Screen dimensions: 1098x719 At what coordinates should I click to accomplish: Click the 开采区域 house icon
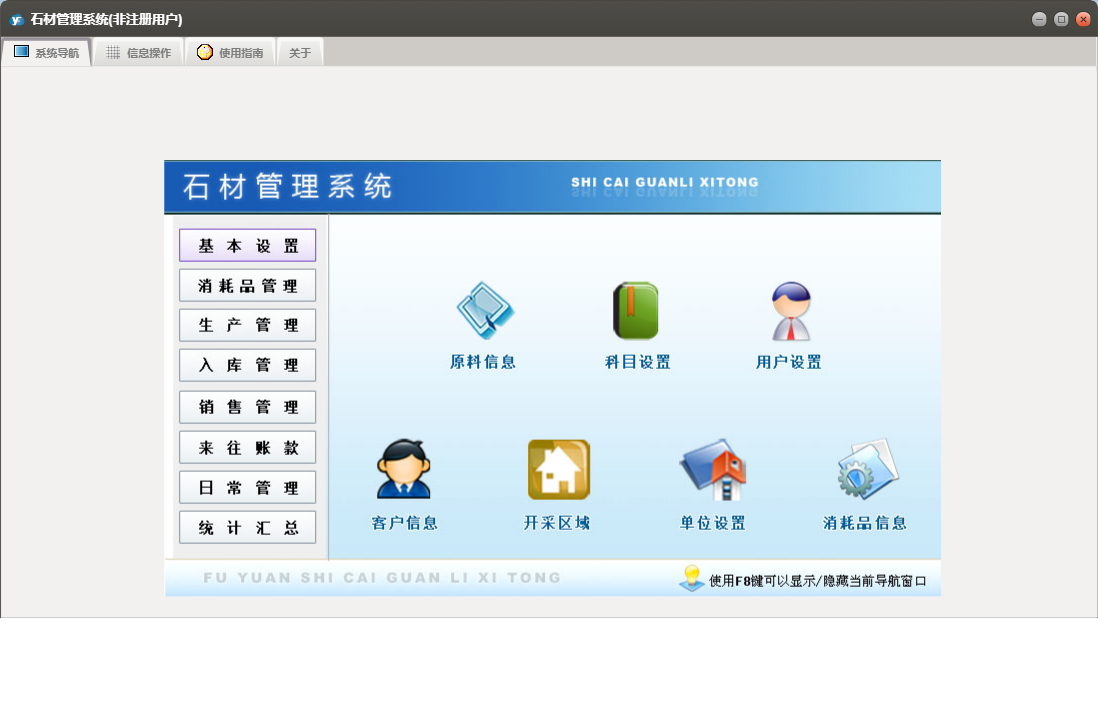pyautogui.click(x=558, y=469)
